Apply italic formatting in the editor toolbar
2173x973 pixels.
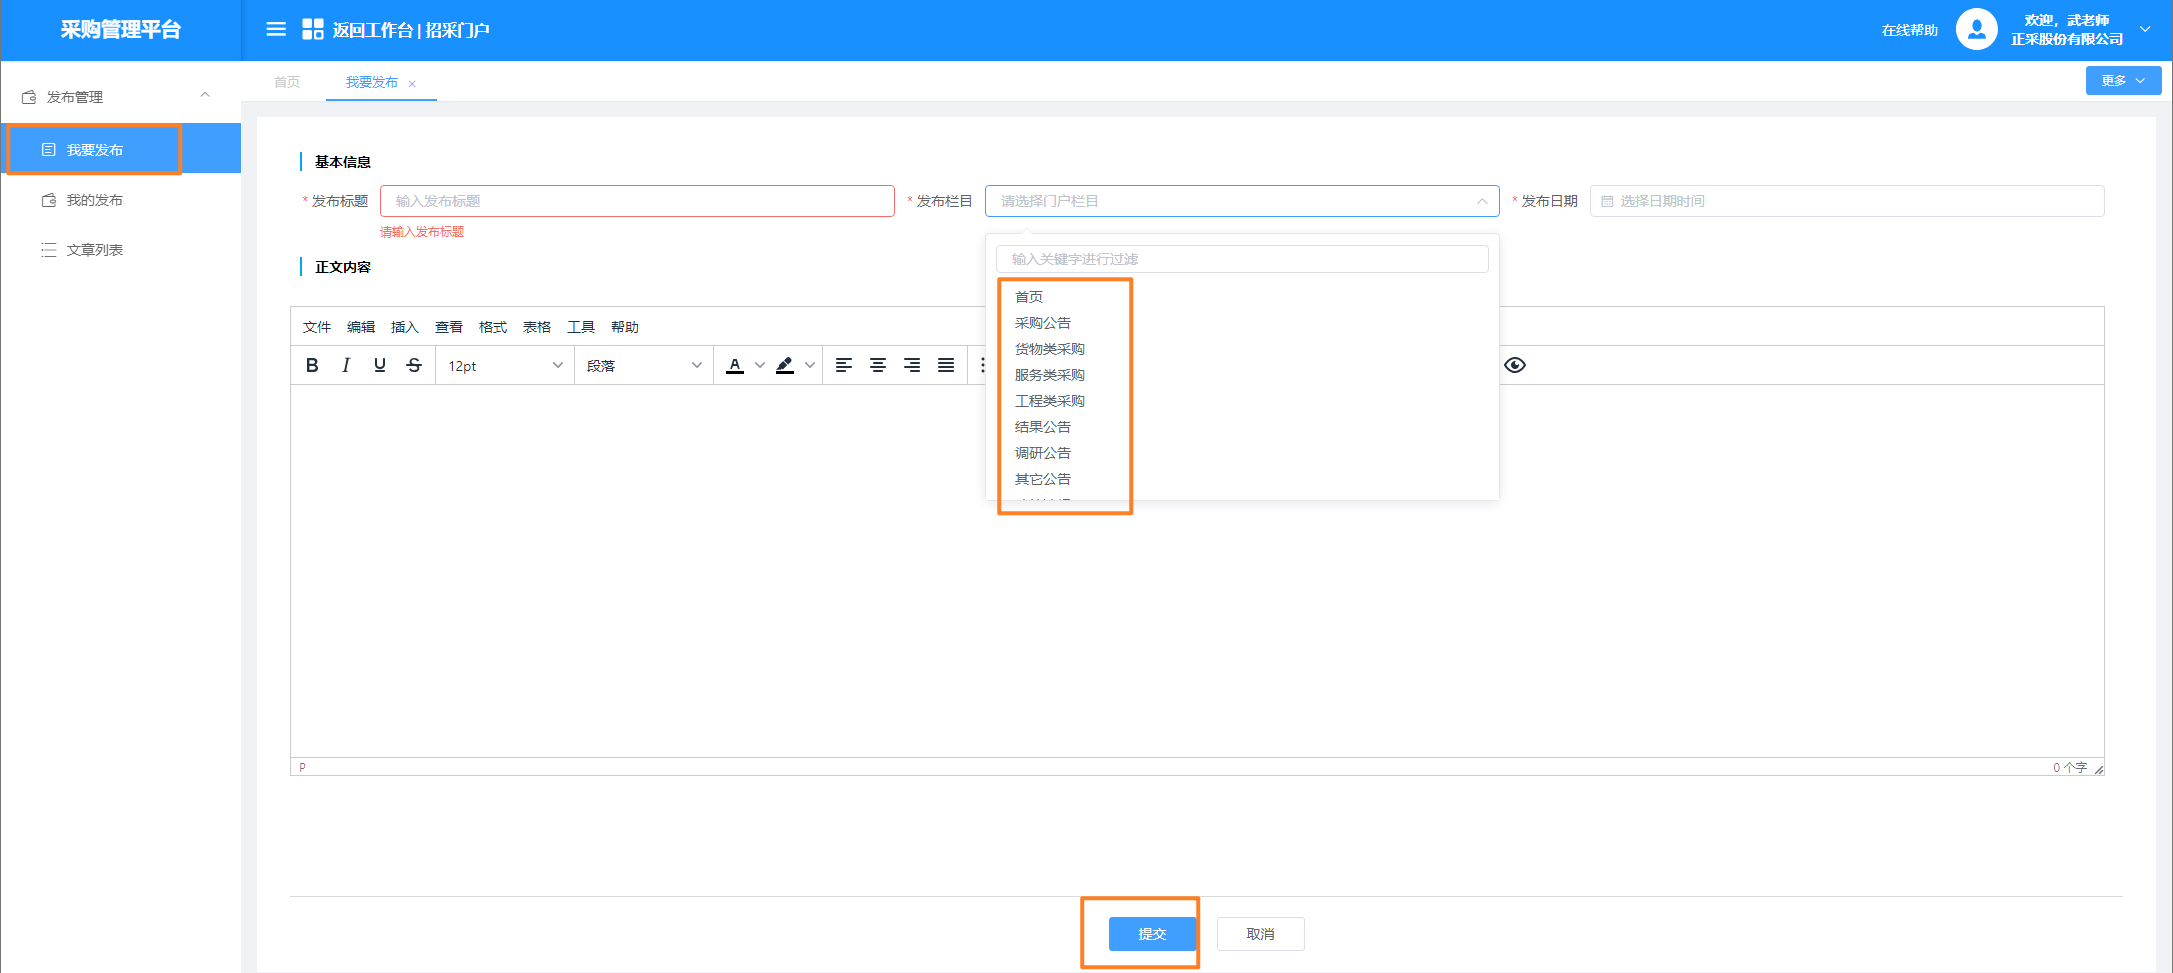point(346,365)
